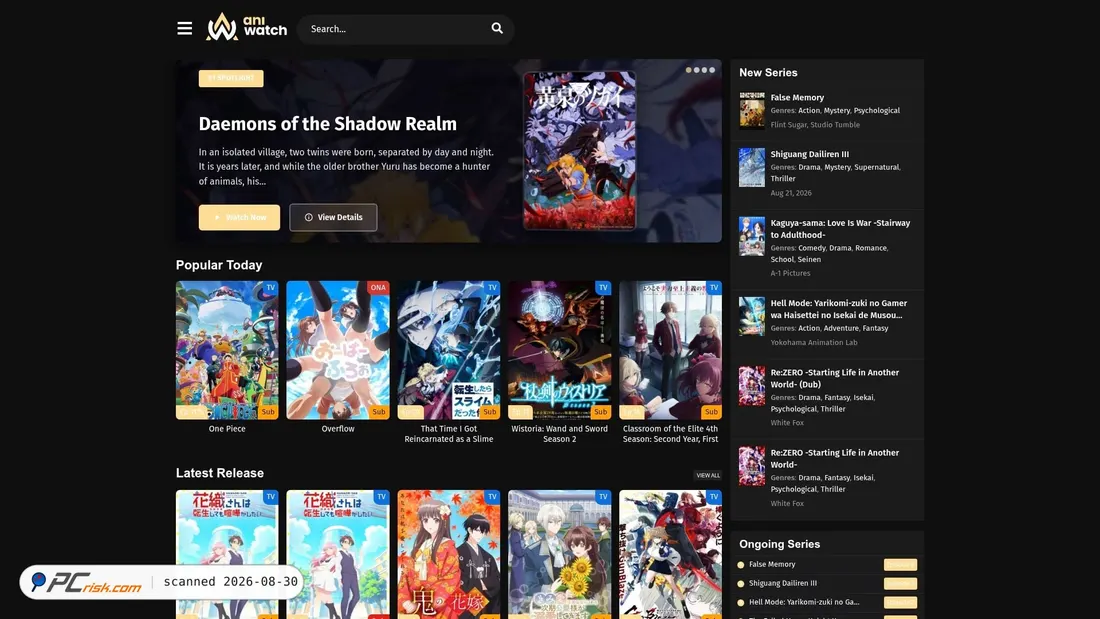Click episode button next to ongoing Shiguang Dailiren III

900,584
